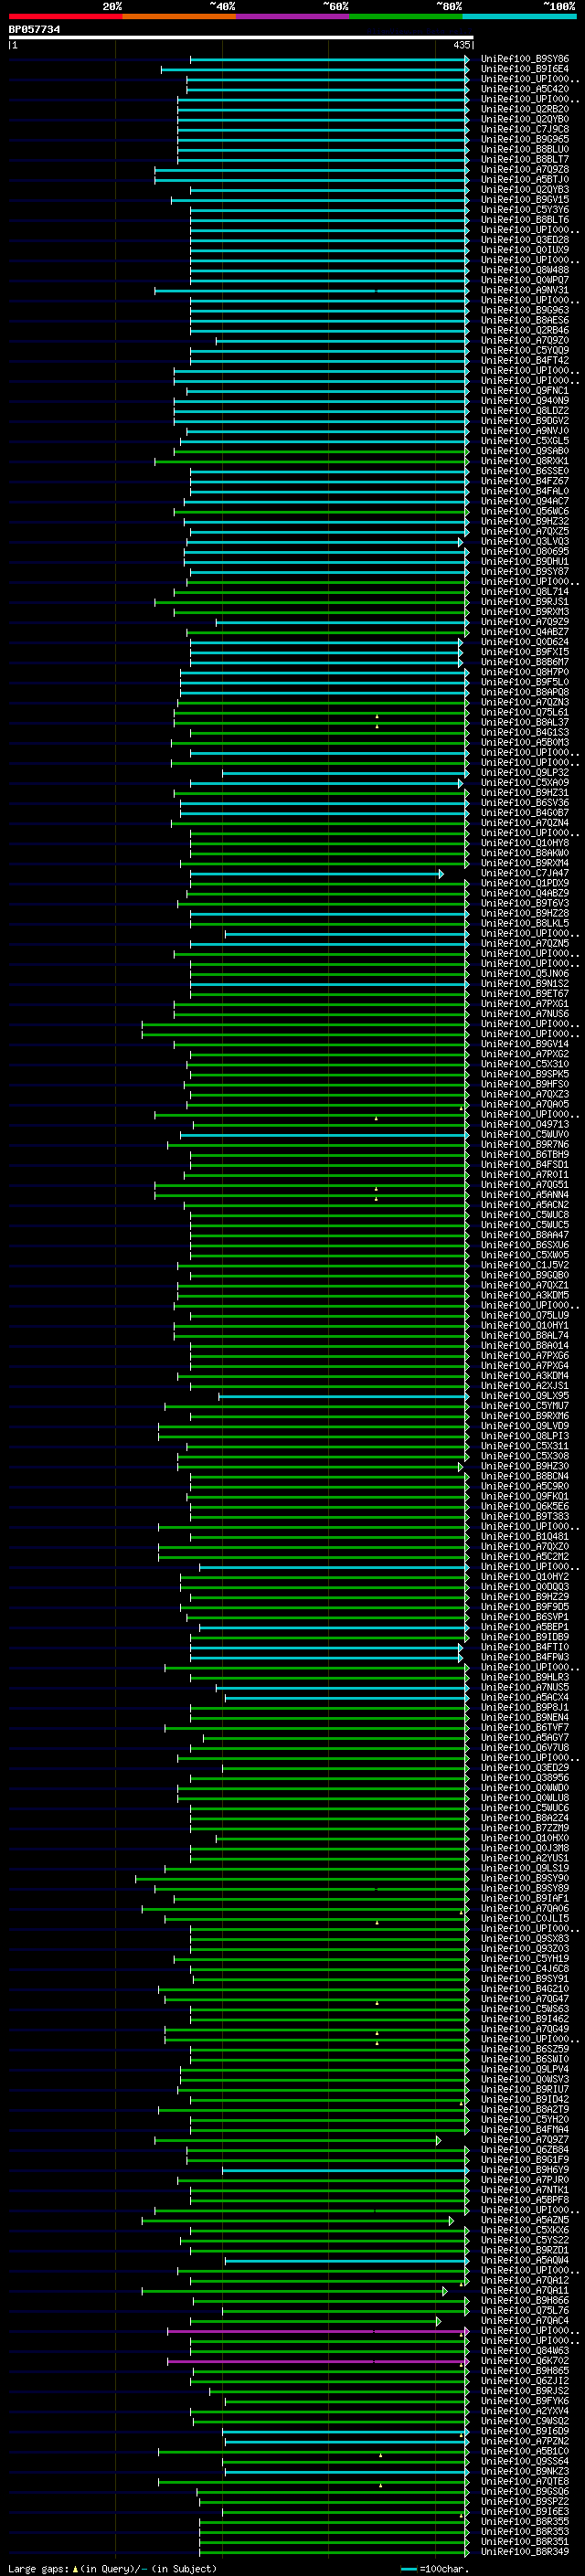Click the green segment of the score legend
Viewport: 585px width, 2576px height.
tap(406, 16)
